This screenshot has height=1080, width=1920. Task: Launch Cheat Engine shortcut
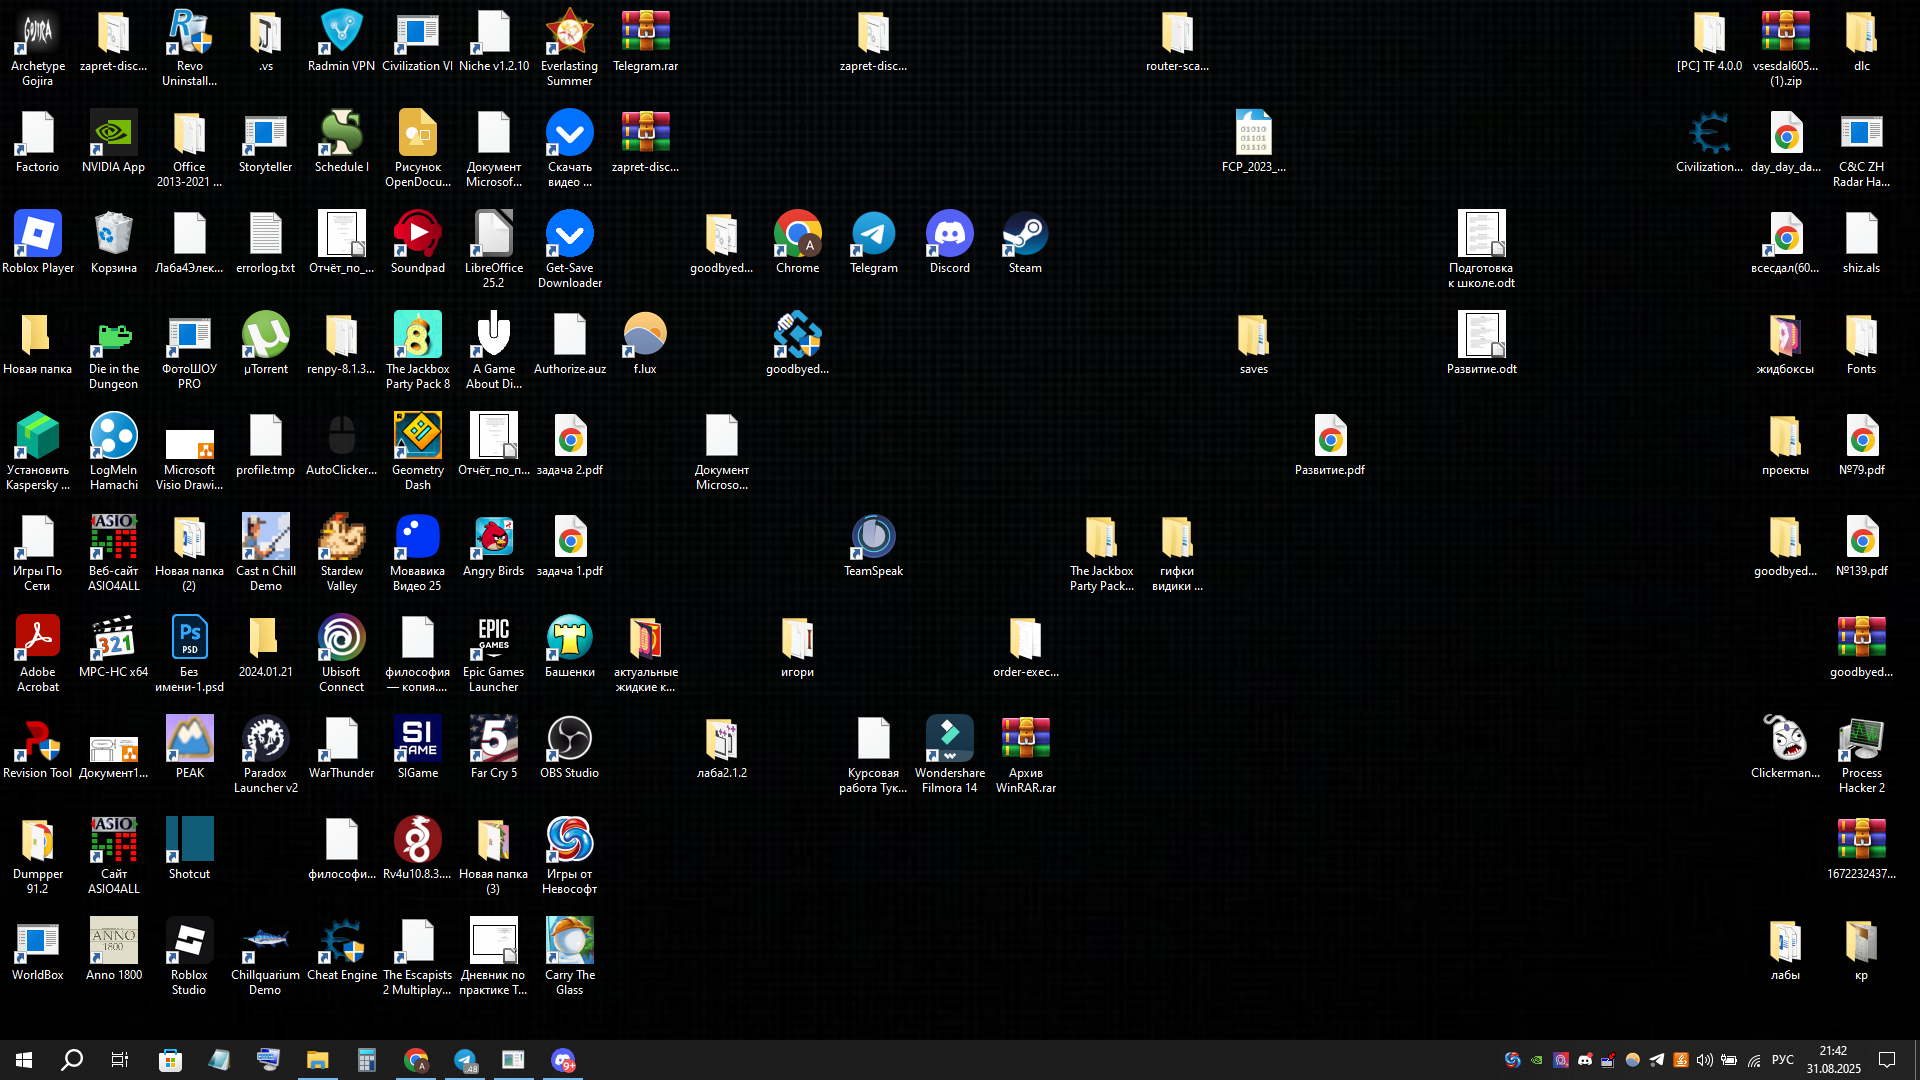pos(342,950)
